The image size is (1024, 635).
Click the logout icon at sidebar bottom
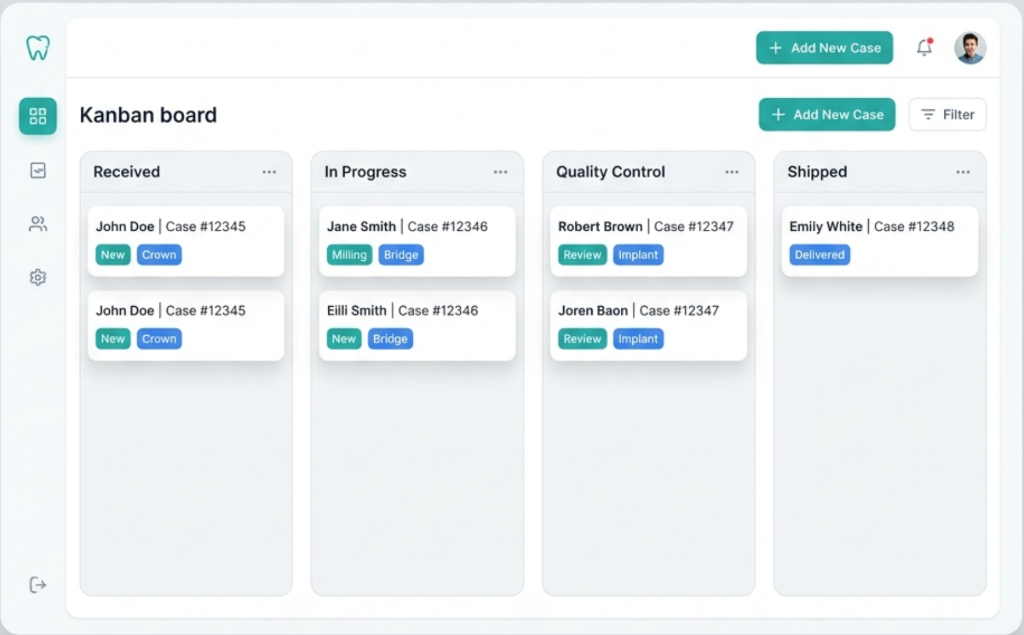[x=37, y=585]
